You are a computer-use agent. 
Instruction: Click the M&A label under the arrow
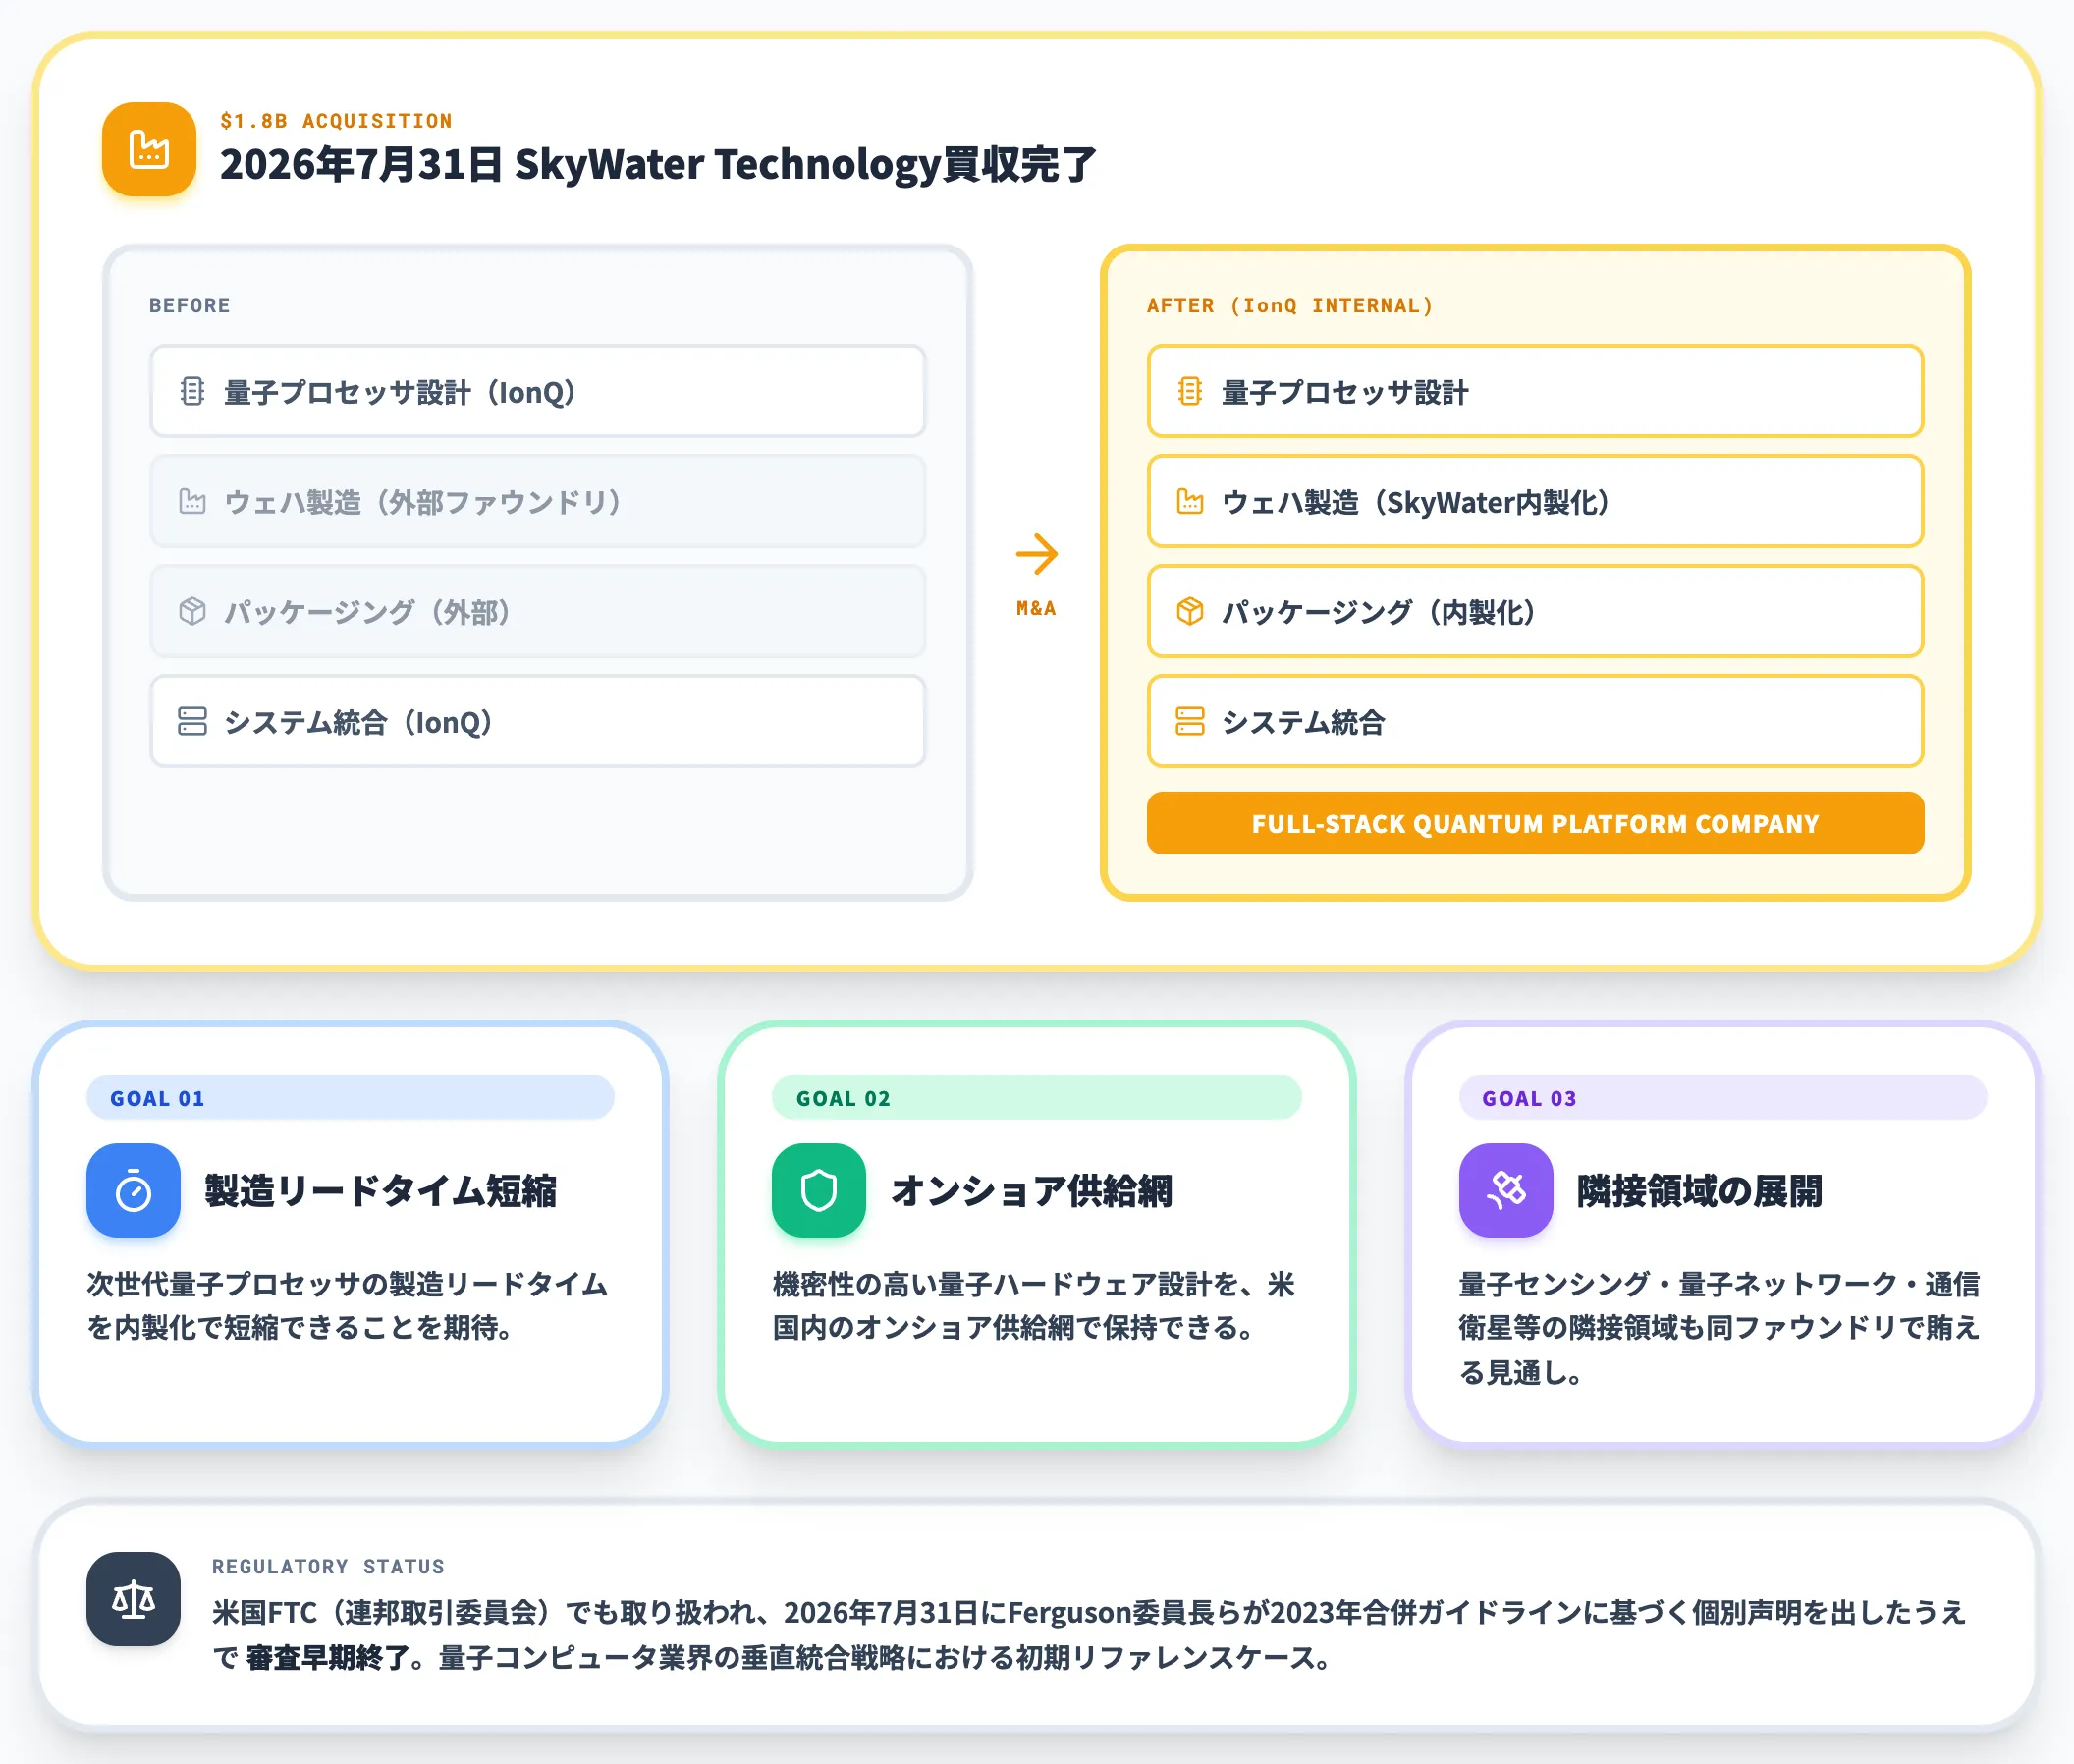click(x=1037, y=608)
